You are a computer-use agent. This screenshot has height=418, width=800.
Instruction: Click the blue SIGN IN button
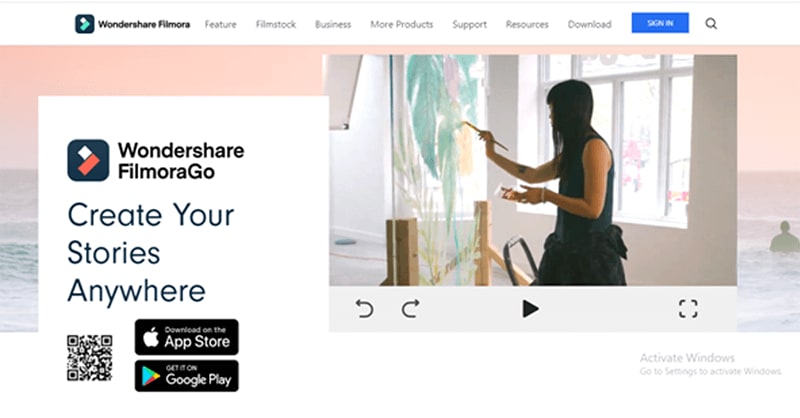point(660,23)
